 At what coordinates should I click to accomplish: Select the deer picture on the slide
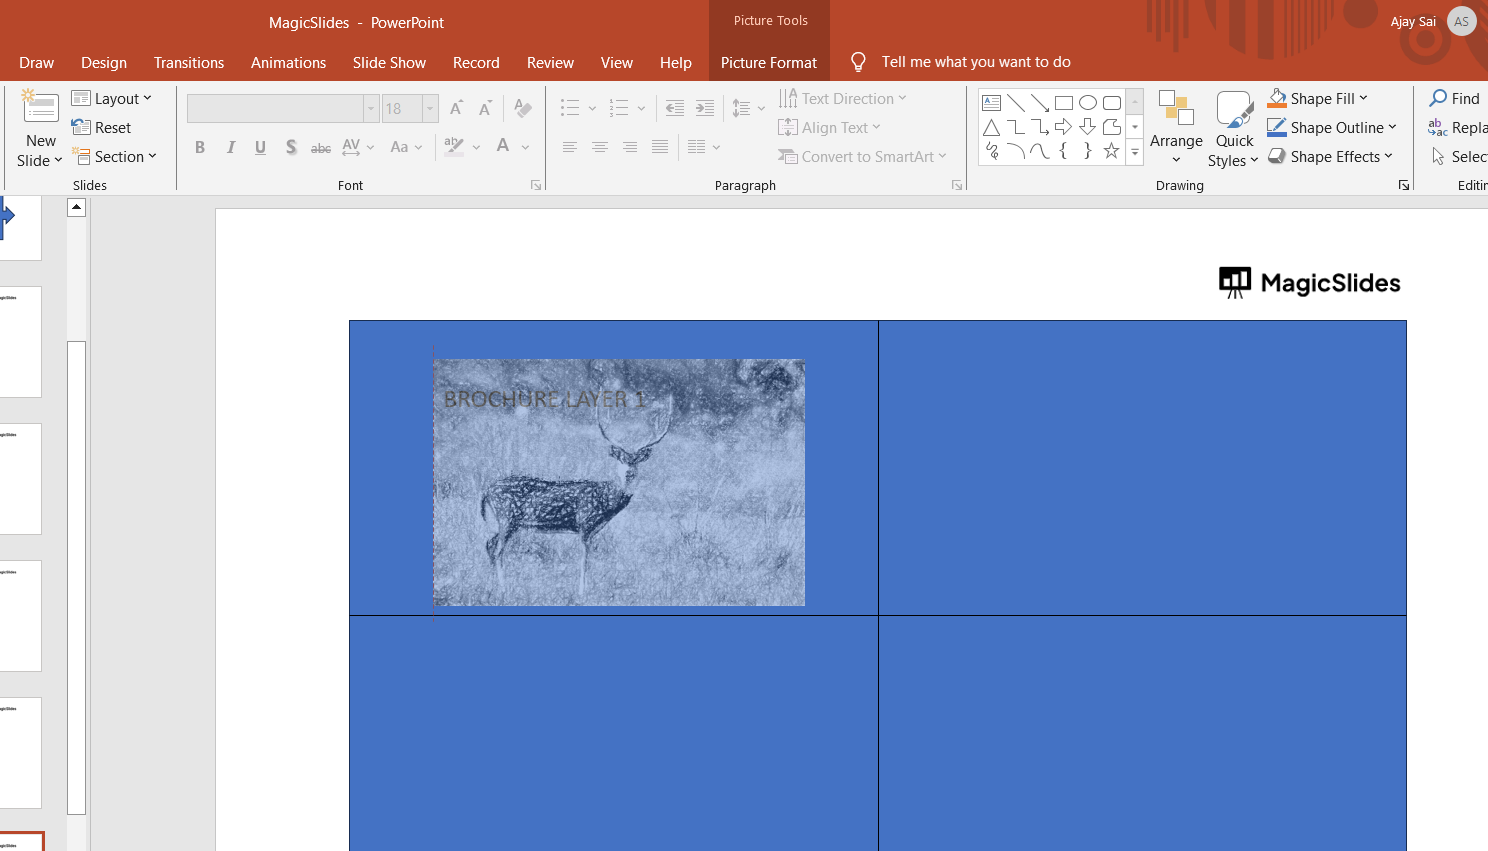(618, 482)
